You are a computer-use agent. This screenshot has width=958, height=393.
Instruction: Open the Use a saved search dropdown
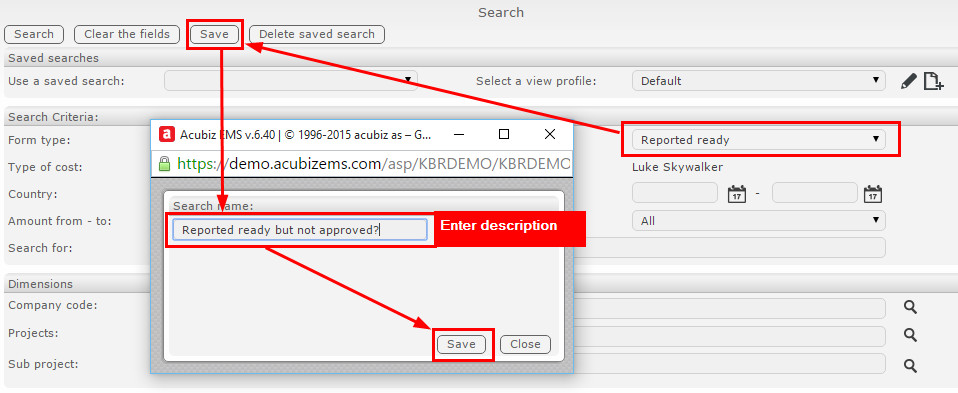[291, 81]
